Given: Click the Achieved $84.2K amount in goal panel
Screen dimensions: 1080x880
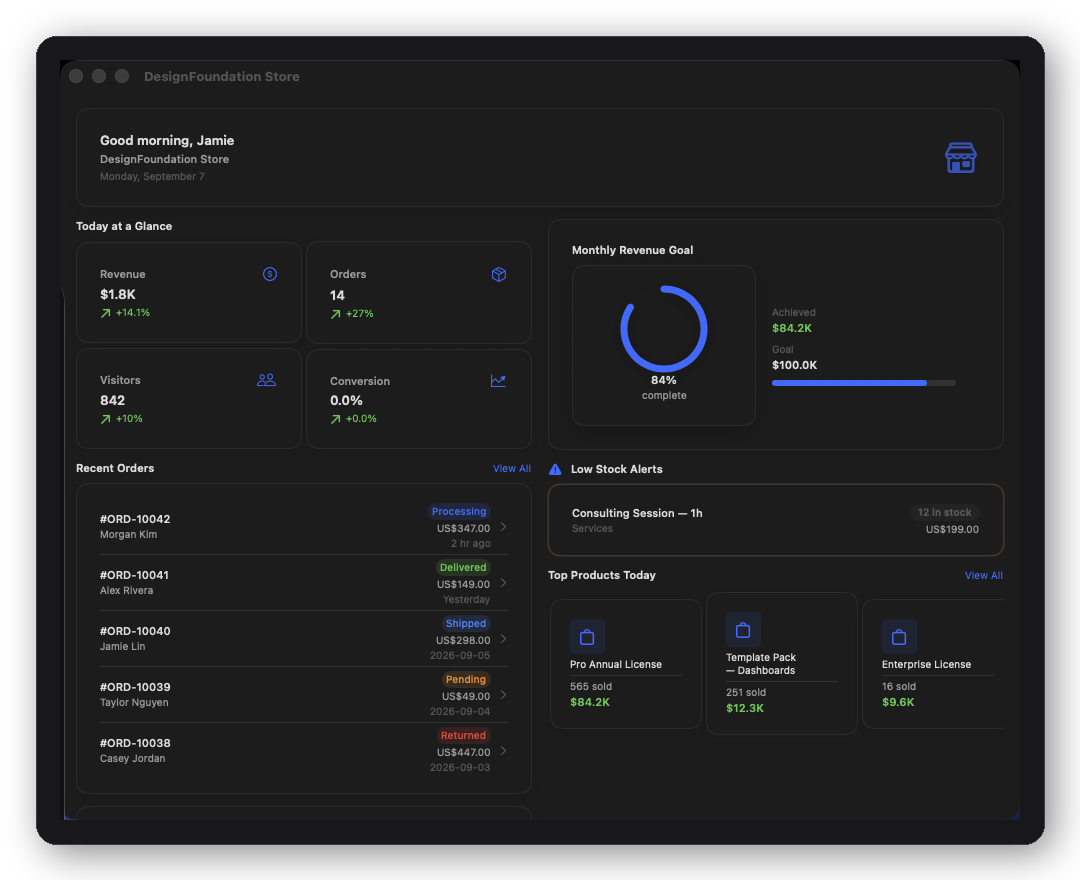Looking at the screenshot, I should click(x=791, y=328).
